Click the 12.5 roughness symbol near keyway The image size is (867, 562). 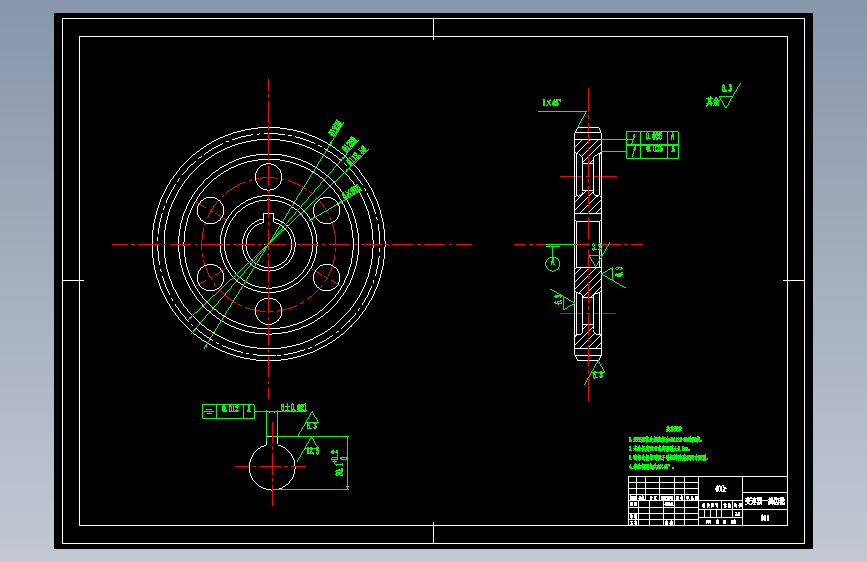(x=310, y=449)
